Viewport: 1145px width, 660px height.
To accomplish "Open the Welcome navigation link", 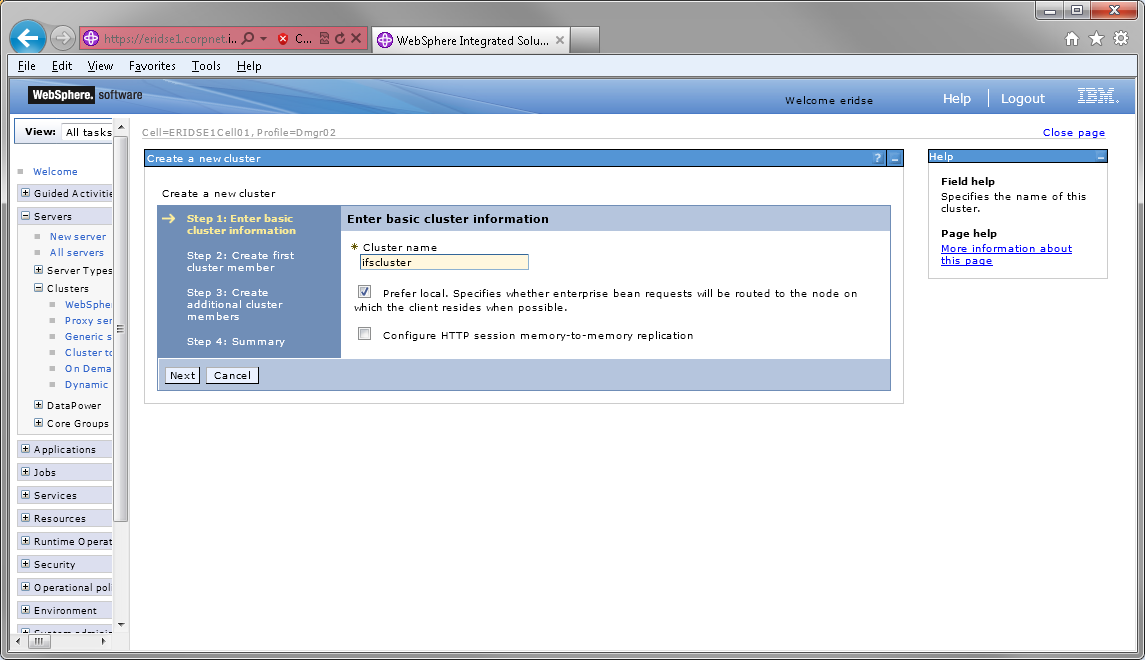I will pyautogui.click(x=55, y=172).
